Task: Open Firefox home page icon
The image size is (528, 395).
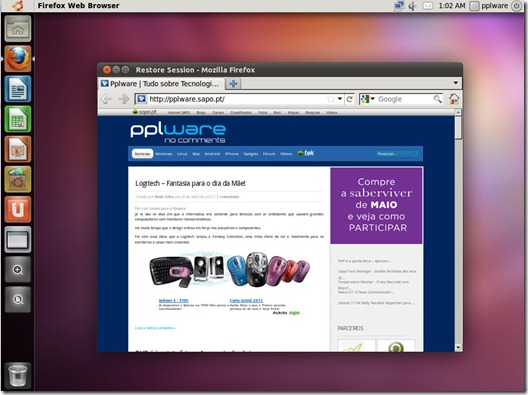Action: 454,99
